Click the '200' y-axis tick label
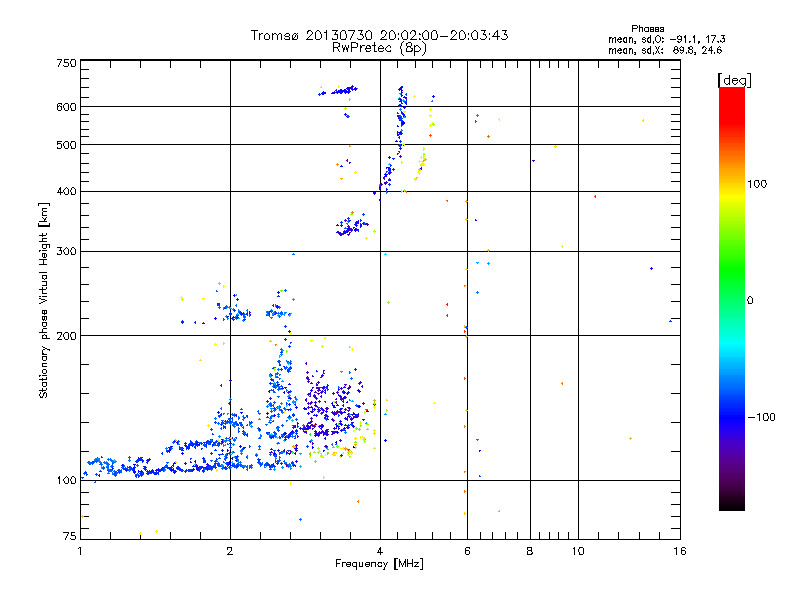The height and width of the screenshot is (600, 800). coord(66,336)
